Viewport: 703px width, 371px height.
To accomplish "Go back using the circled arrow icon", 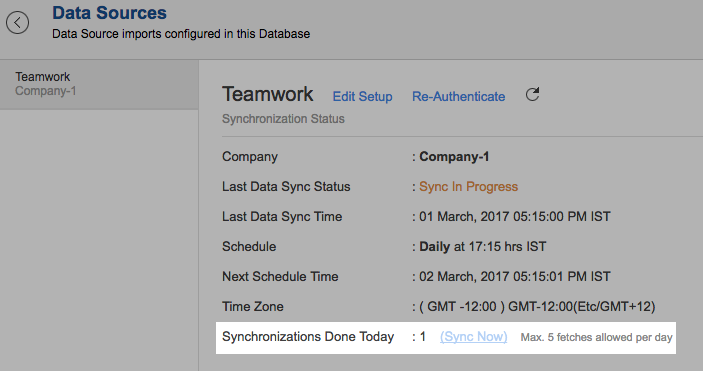I will (x=17, y=22).
